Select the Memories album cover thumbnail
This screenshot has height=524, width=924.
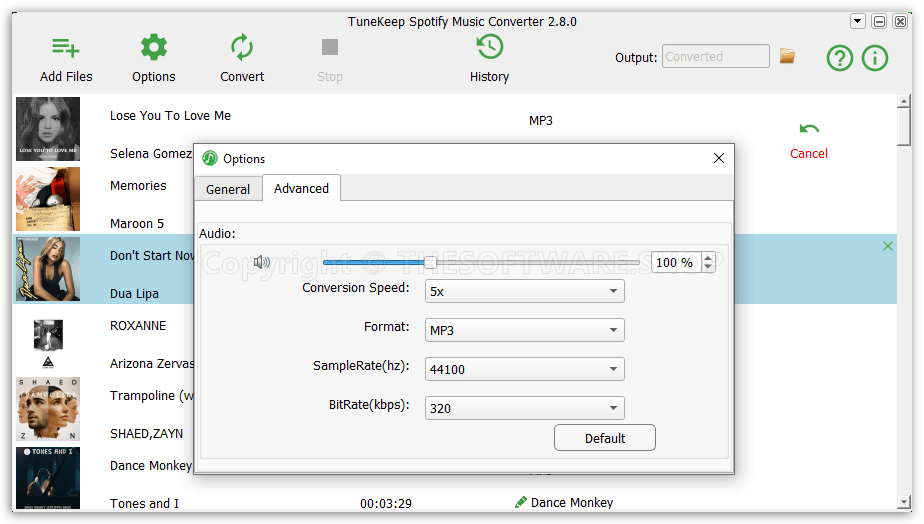48,199
